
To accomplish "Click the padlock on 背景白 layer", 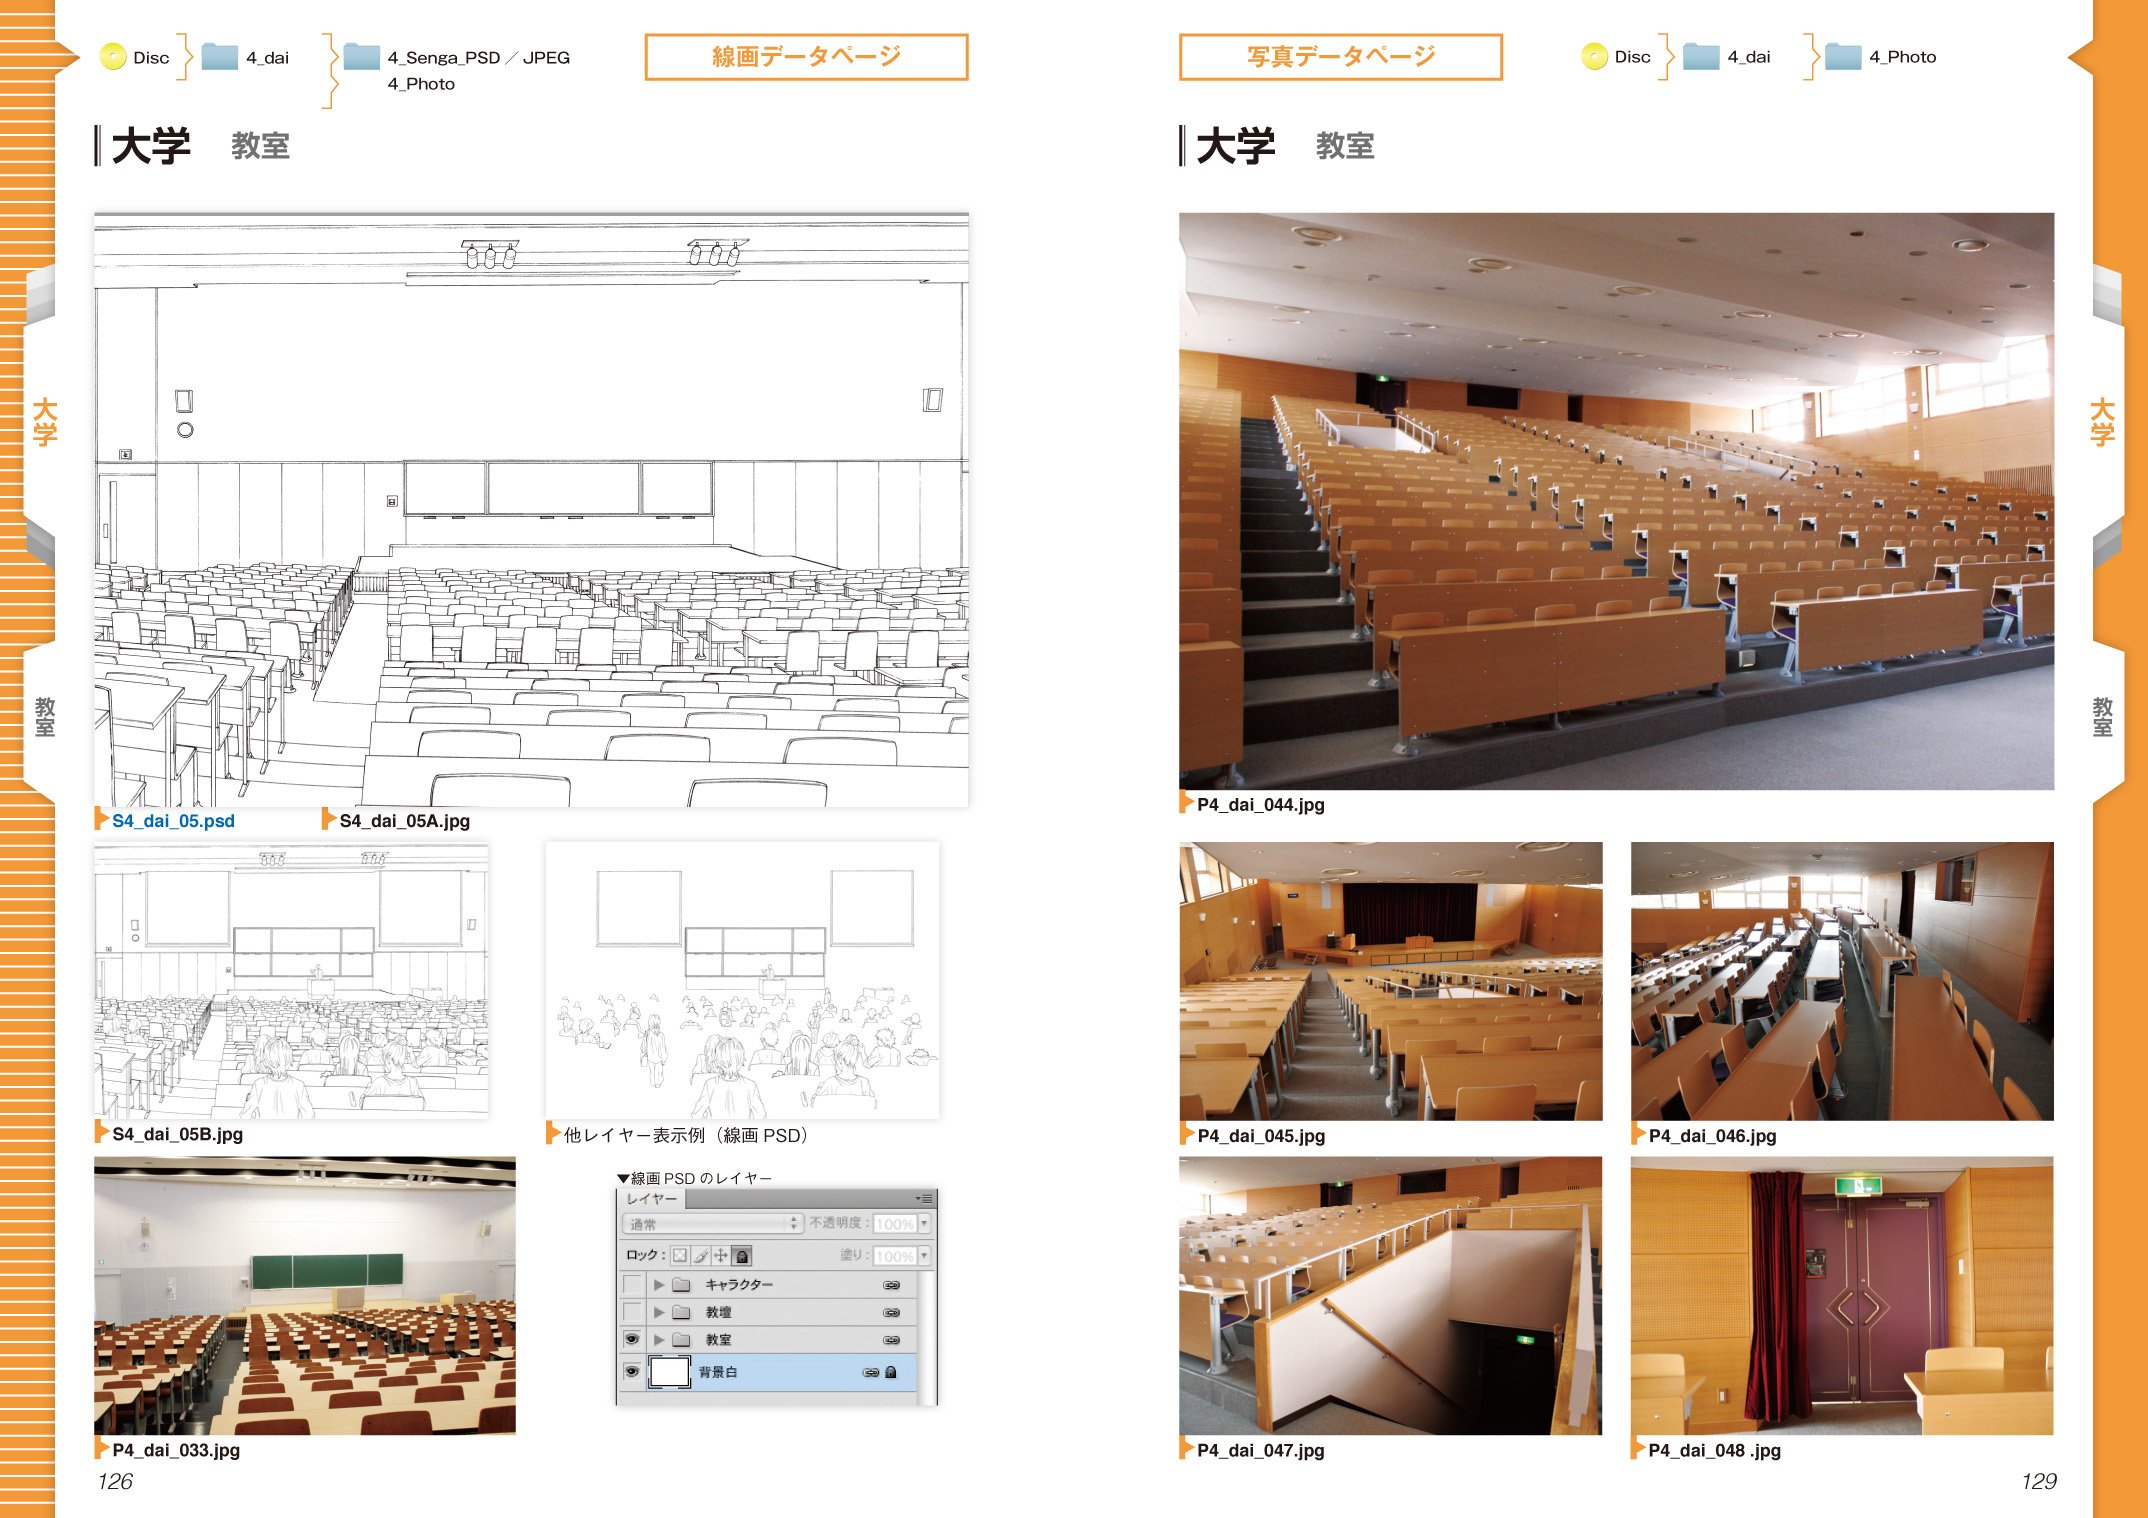I will [891, 1372].
